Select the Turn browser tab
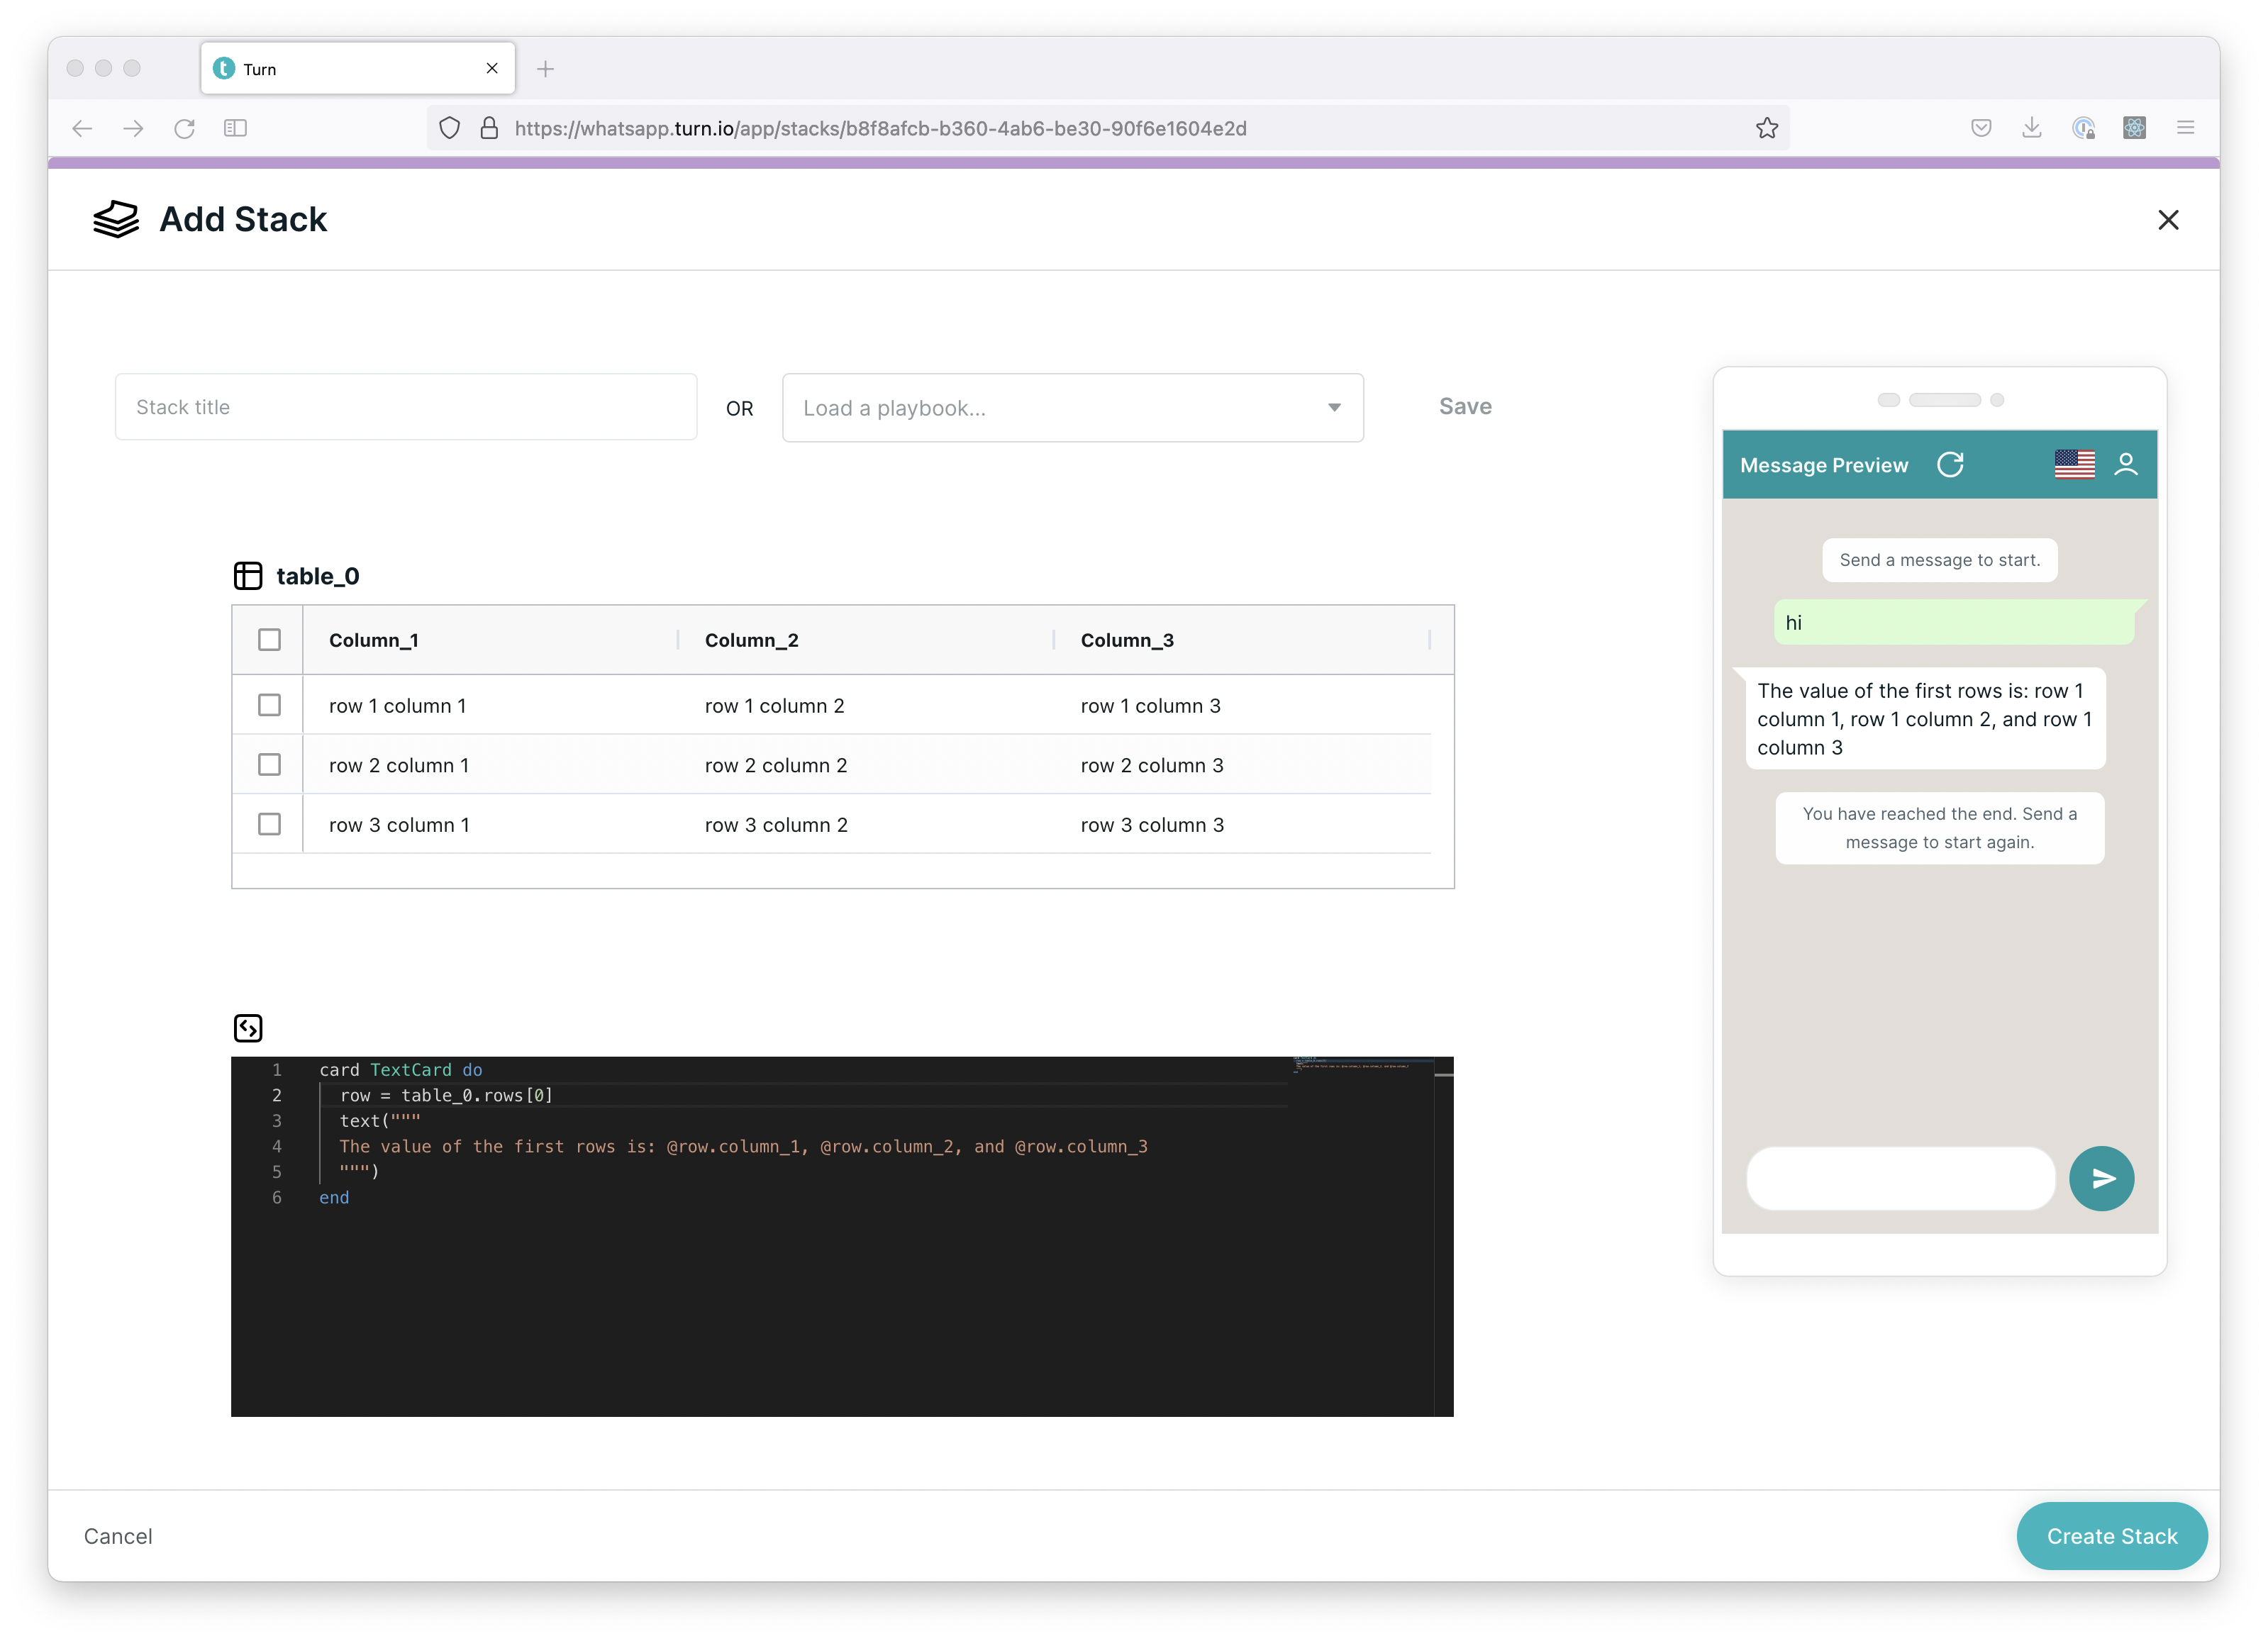 click(358, 68)
